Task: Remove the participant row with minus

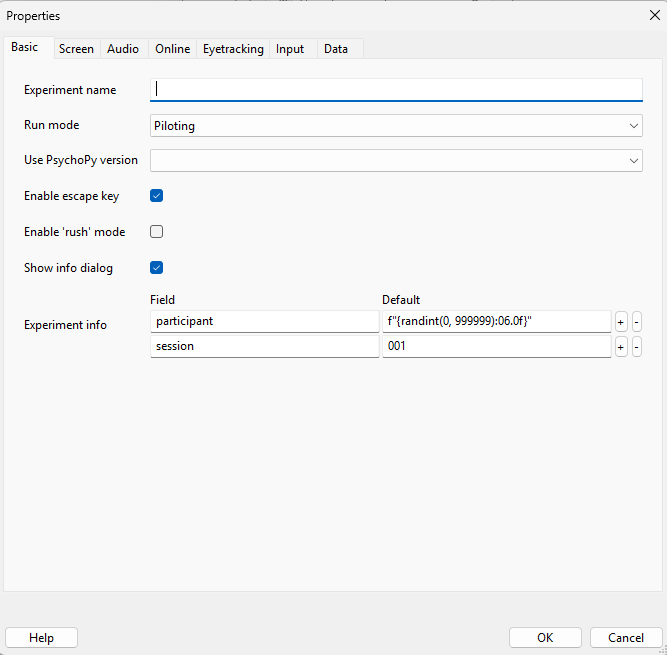Action: (636, 322)
